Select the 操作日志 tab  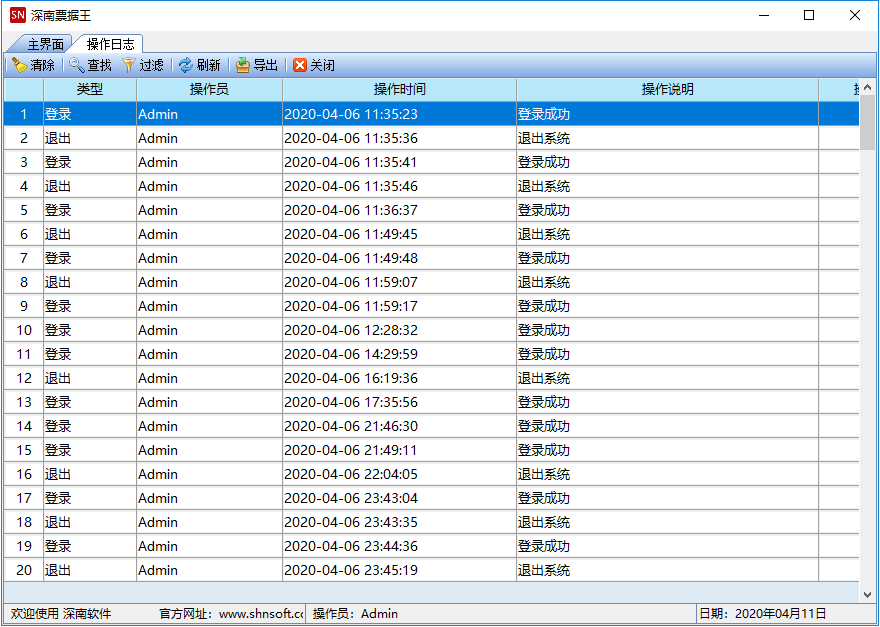tap(111, 44)
